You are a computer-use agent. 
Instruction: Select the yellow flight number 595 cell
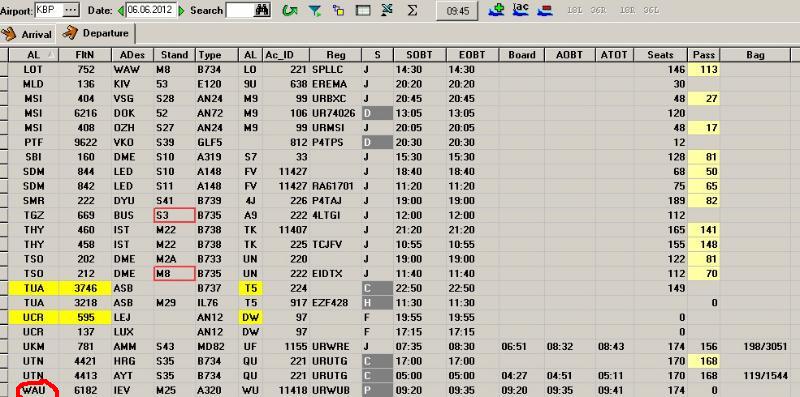(x=85, y=317)
